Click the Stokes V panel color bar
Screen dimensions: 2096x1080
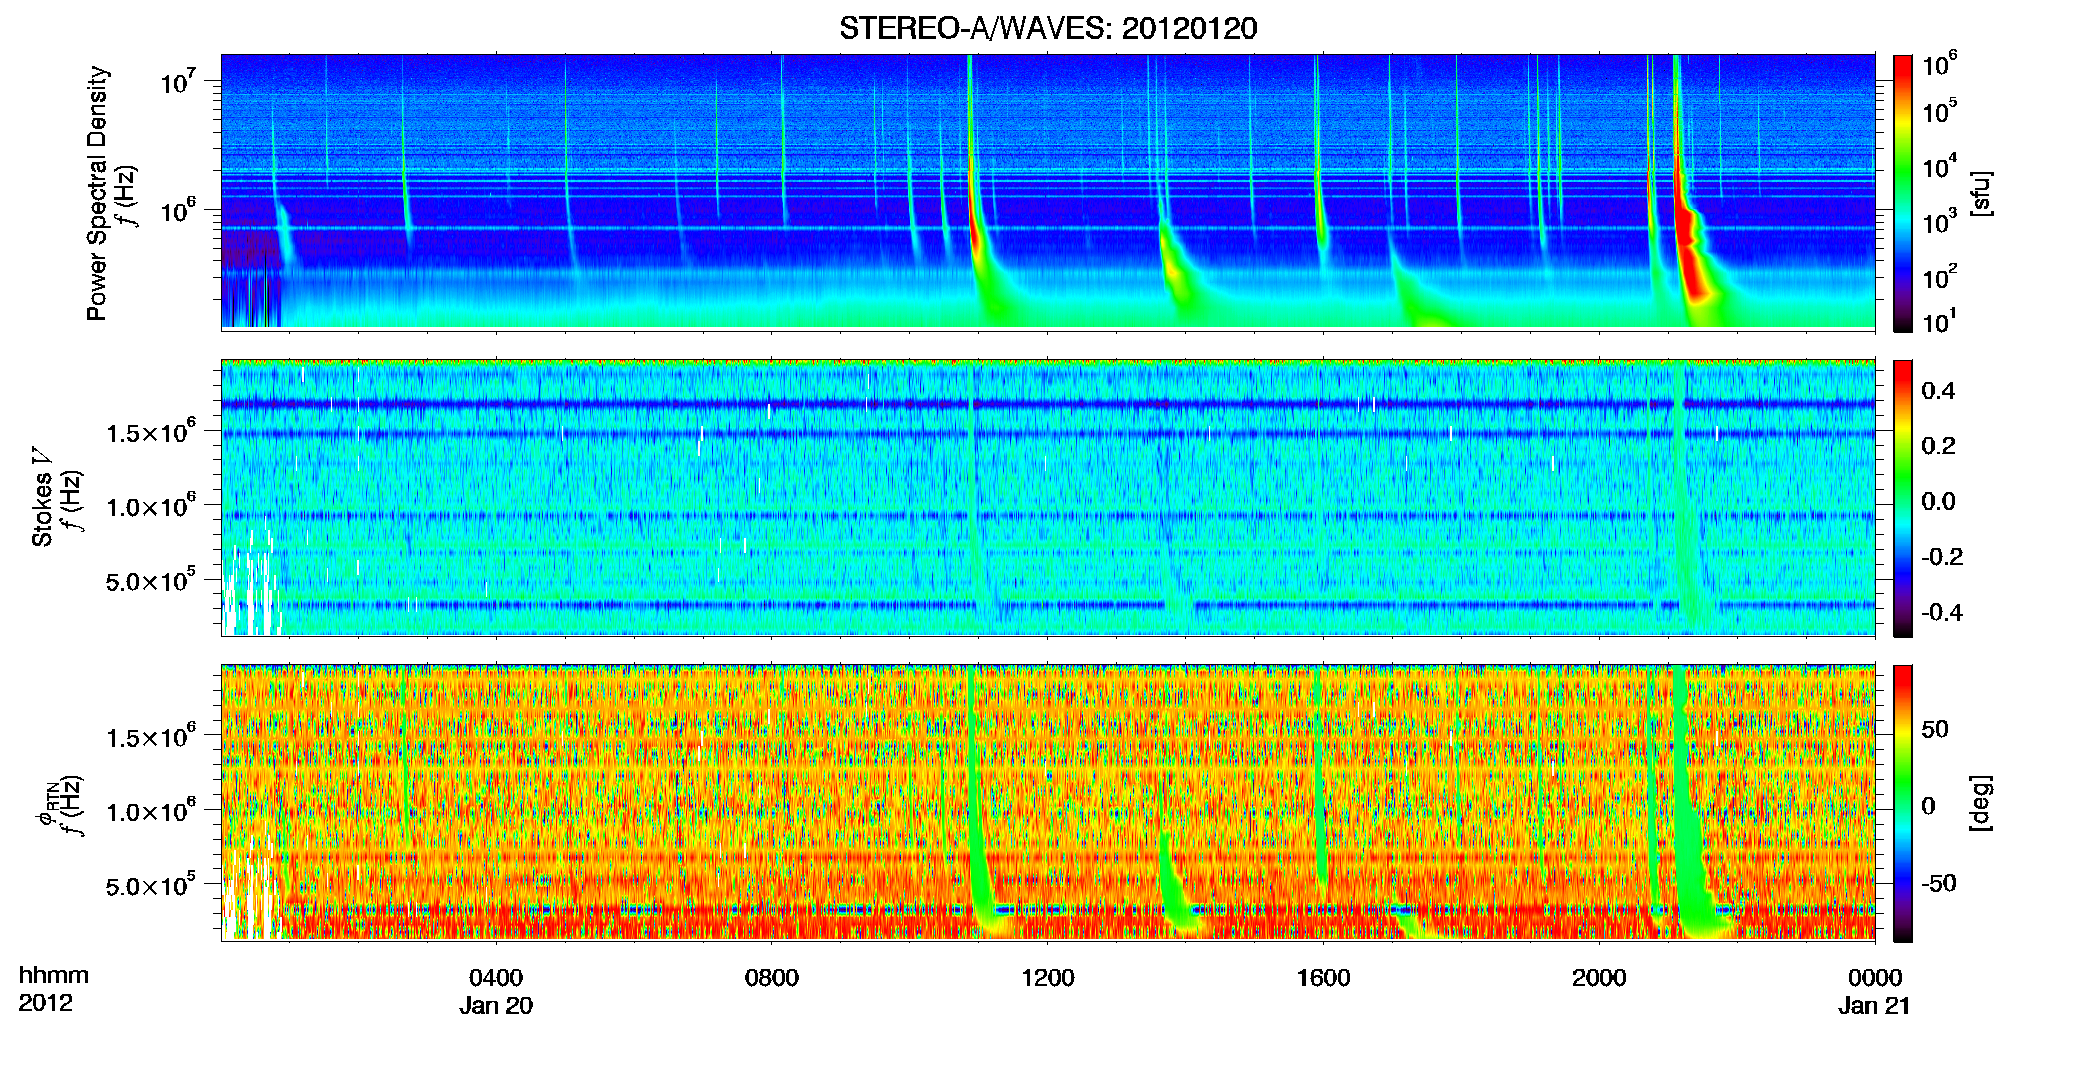(x=1903, y=498)
